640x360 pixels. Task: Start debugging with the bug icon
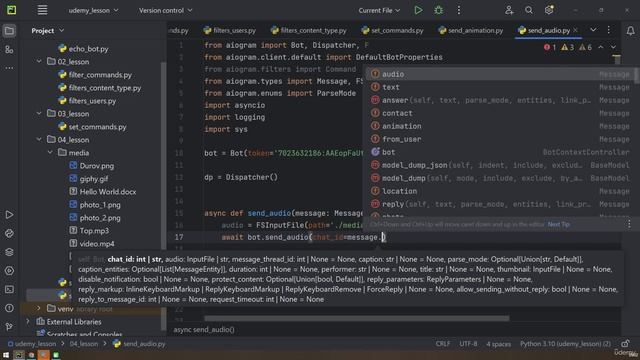point(438,10)
